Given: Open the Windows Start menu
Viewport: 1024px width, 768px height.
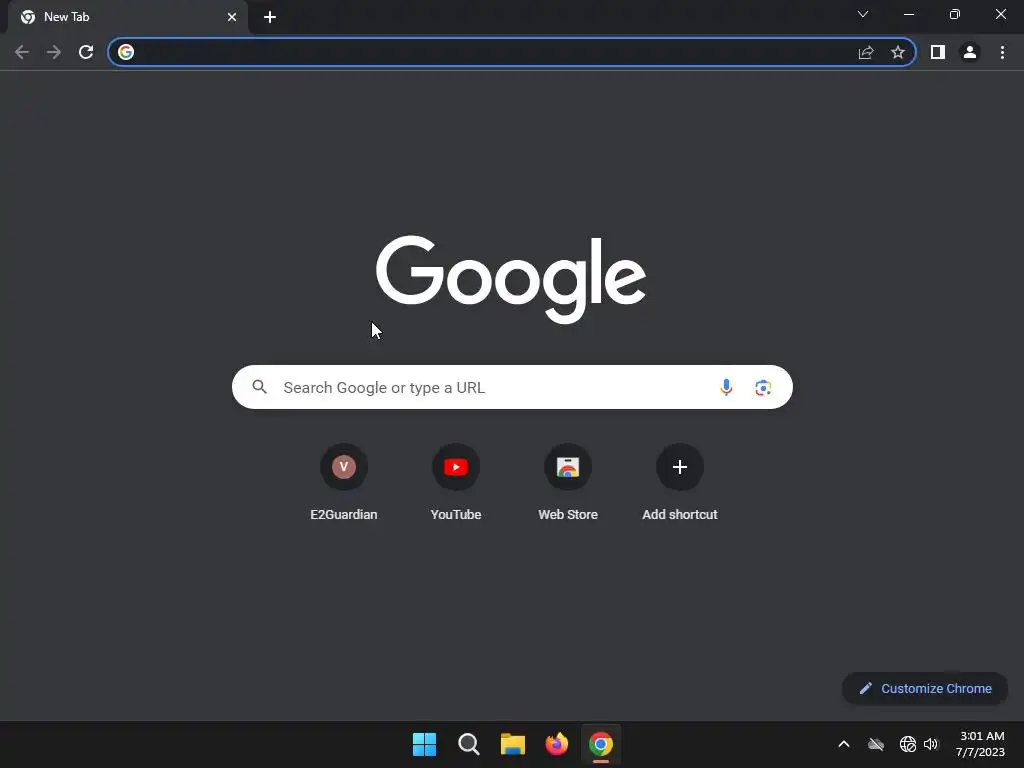Looking at the screenshot, I should (424, 744).
